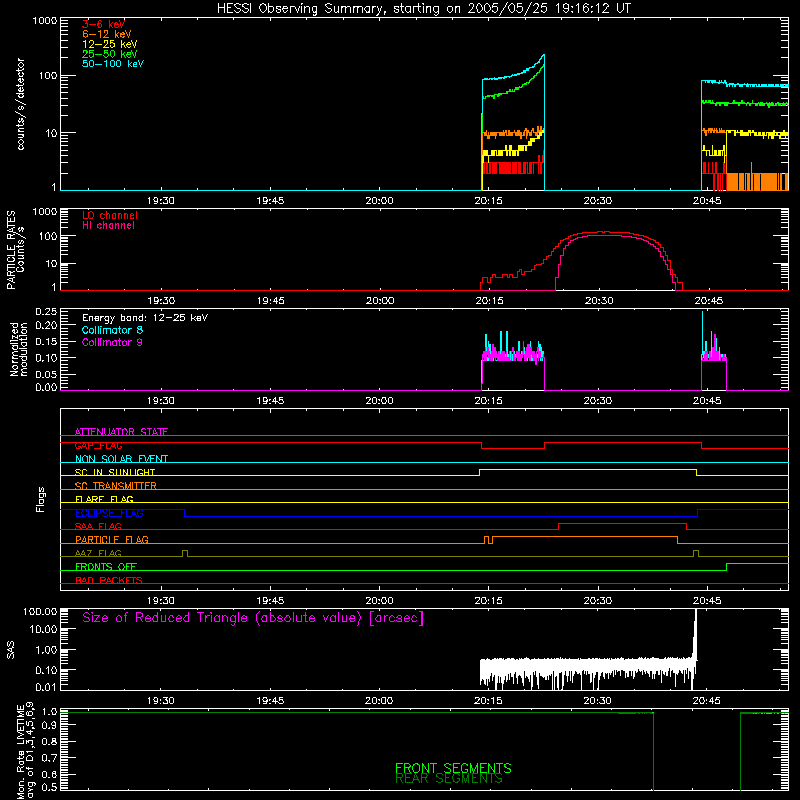The width and height of the screenshot is (800, 800).
Task: Click the Energy band: 12-25 keV label
Action: point(145,318)
